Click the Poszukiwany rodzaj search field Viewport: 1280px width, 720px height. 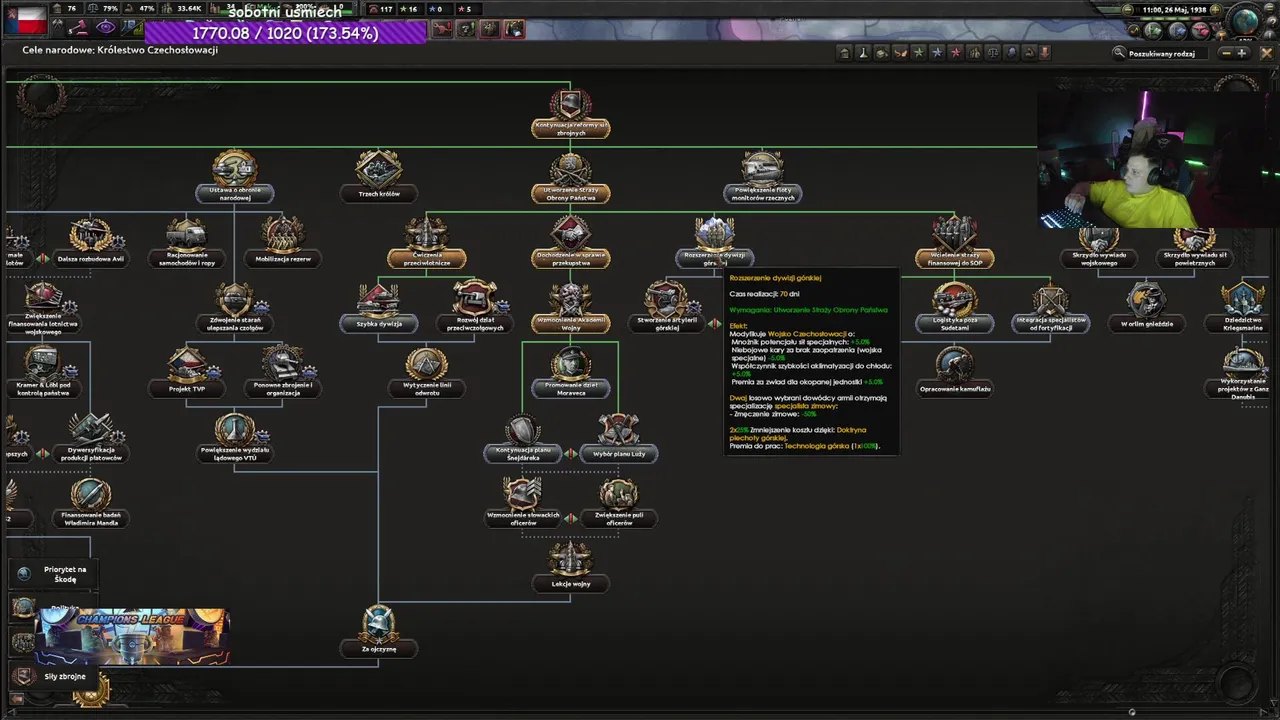pos(1166,53)
